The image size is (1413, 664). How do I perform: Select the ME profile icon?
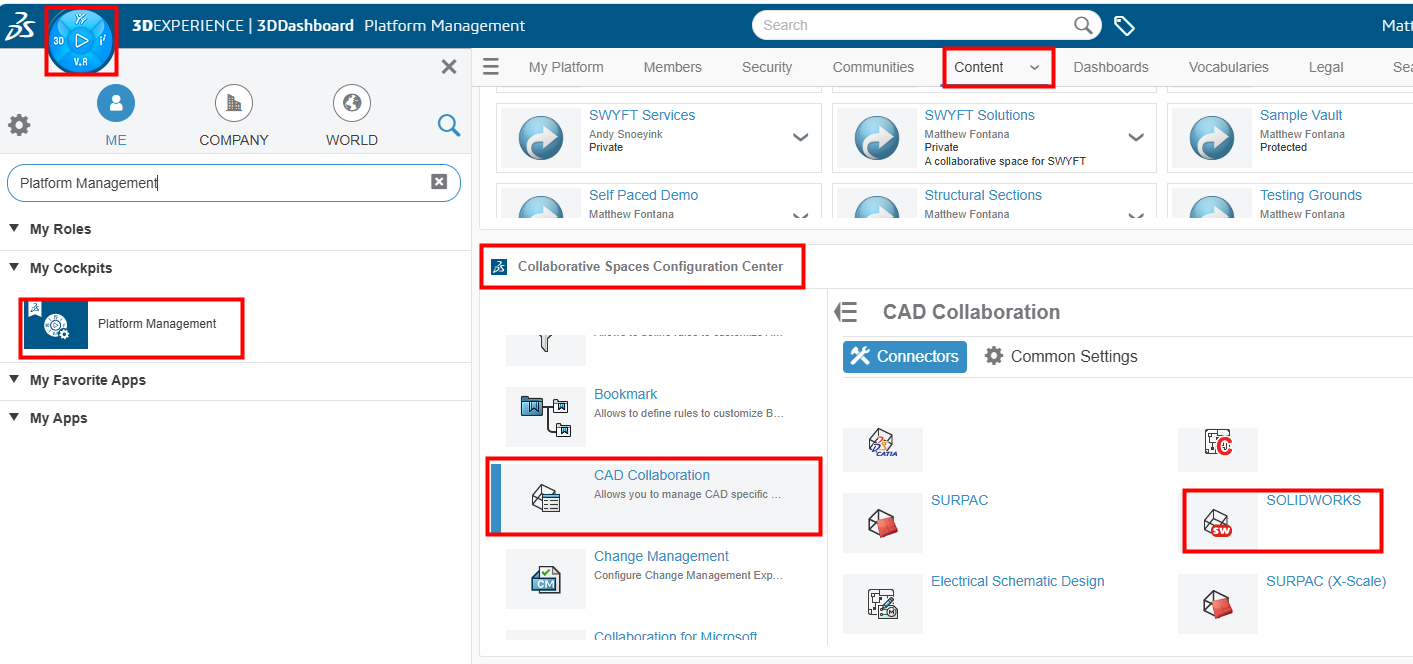click(x=116, y=103)
